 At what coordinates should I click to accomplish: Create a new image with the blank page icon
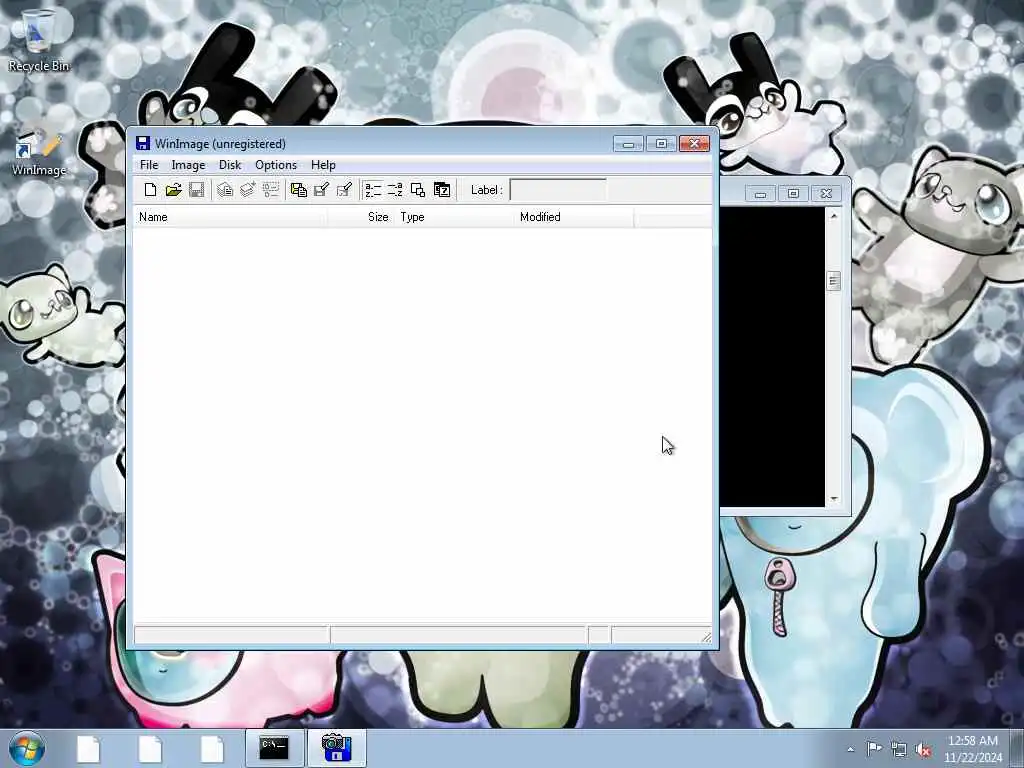150,190
